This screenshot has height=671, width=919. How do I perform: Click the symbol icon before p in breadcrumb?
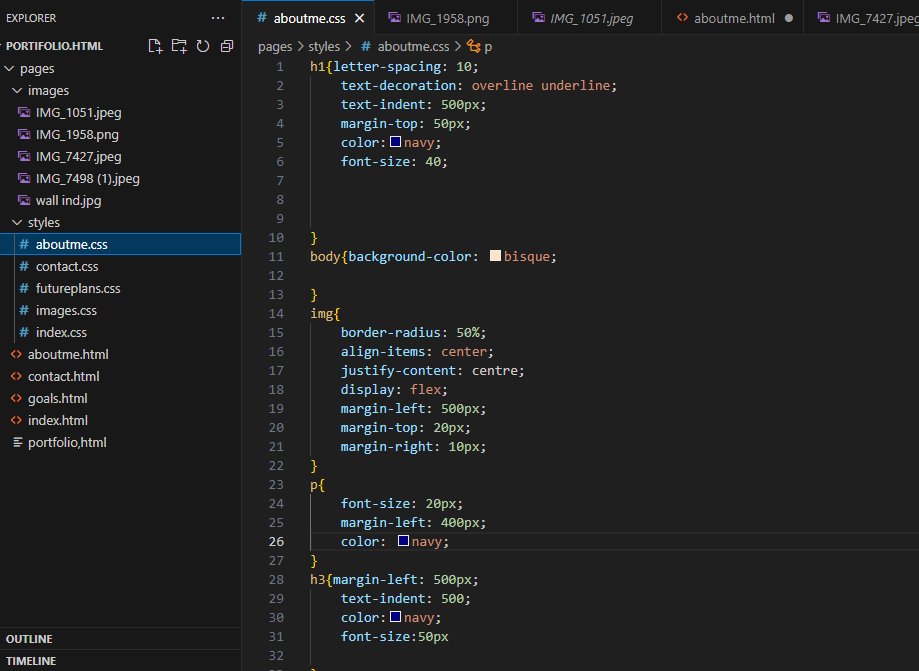pyautogui.click(x=474, y=46)
